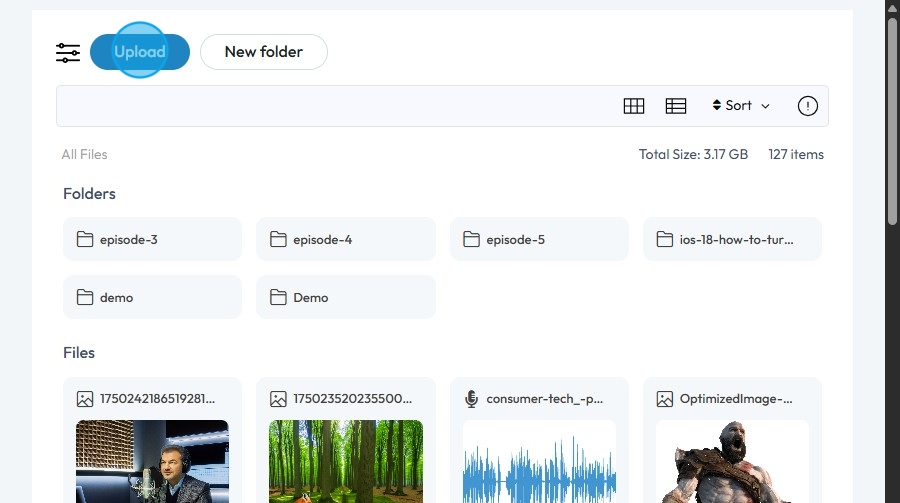This screenshot has width=900, height=503.
Task: Open the bearded warrior image thumbnail
Action: click(x=732, y=462)
